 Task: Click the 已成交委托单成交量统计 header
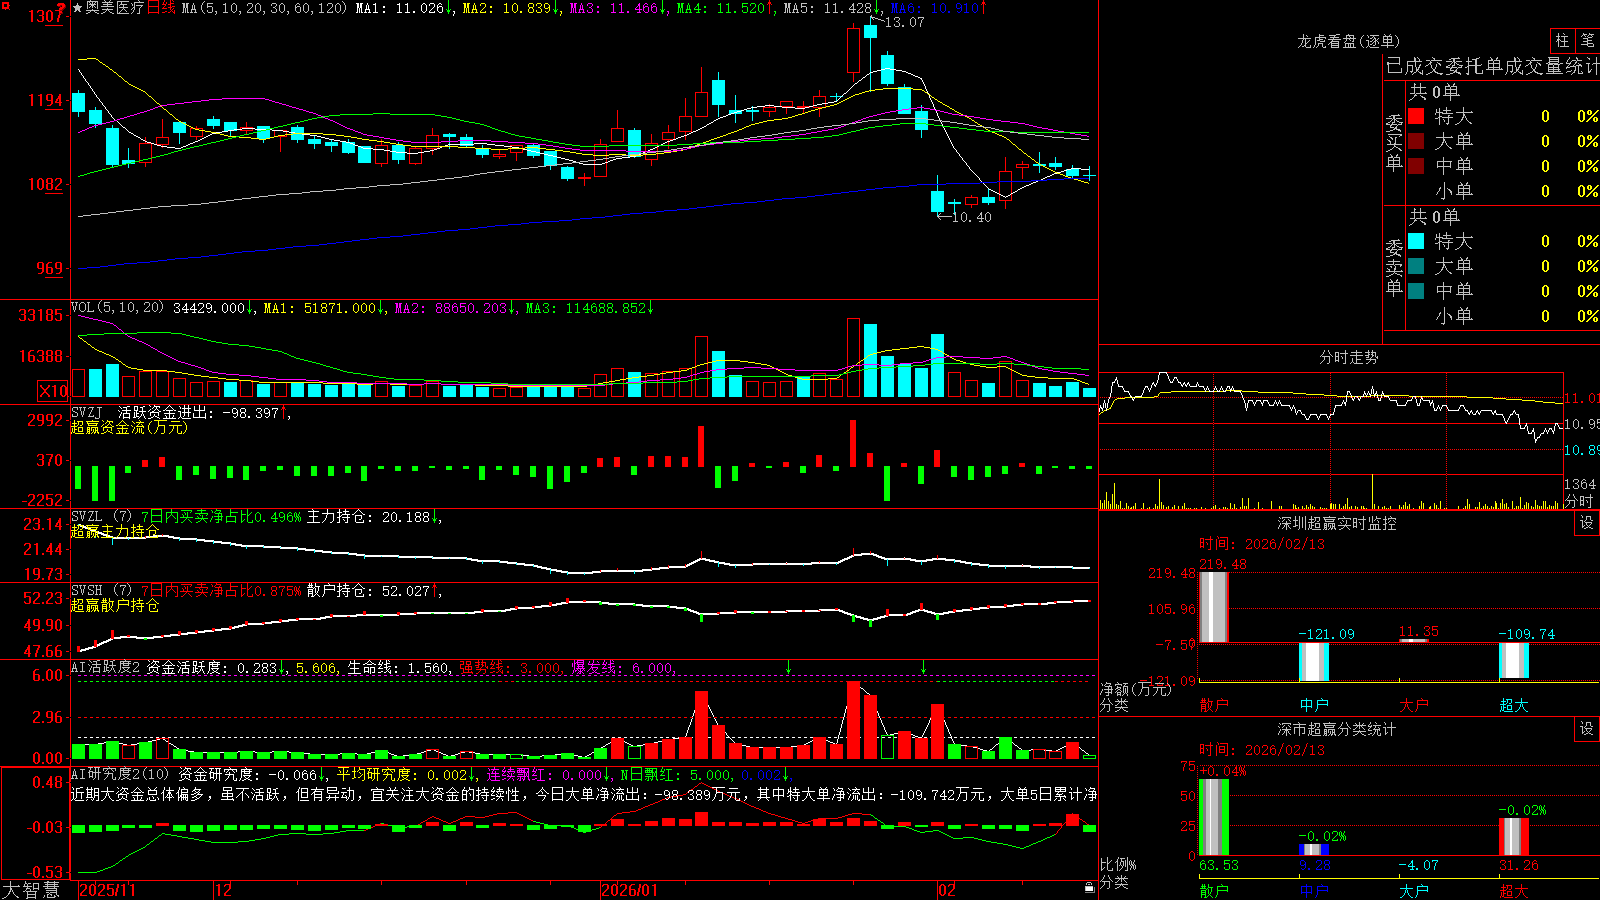(x=1492, y=66)
